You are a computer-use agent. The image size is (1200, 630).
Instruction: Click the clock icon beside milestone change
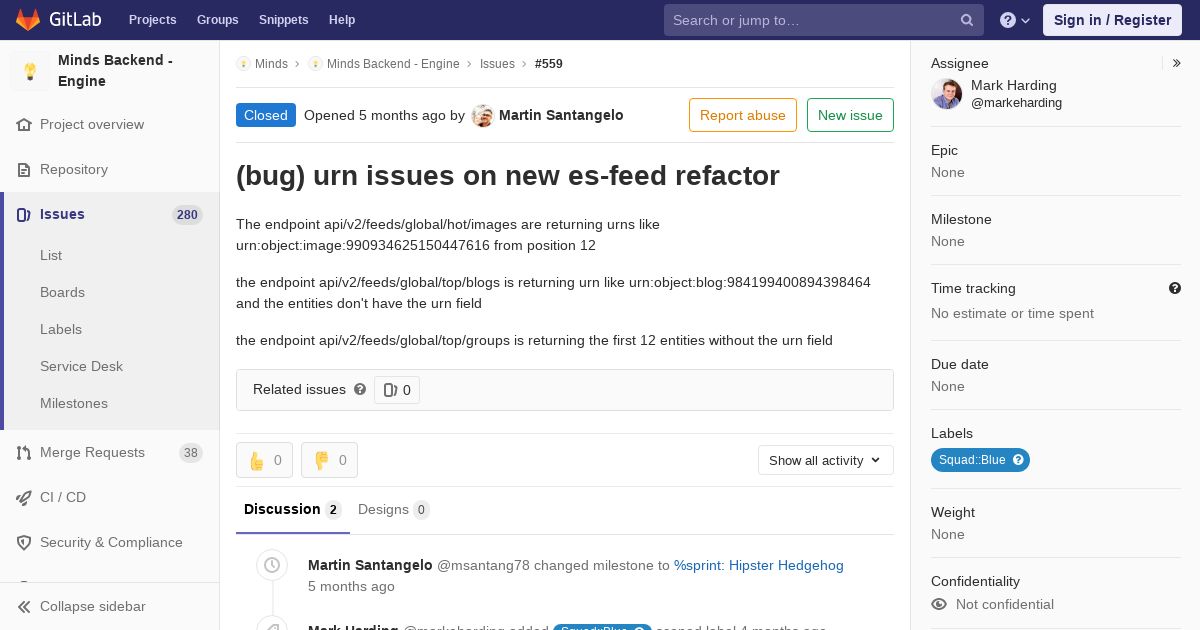272,565
